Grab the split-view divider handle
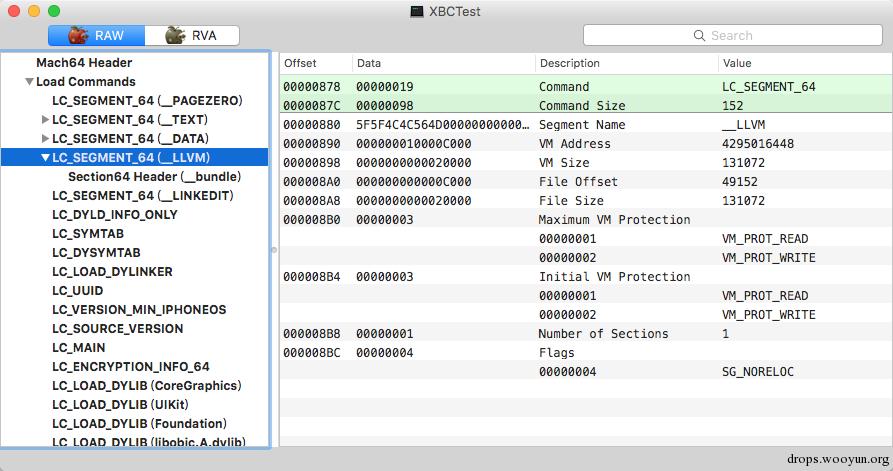Viewport: 893px width, 471px height. point(274,249)
